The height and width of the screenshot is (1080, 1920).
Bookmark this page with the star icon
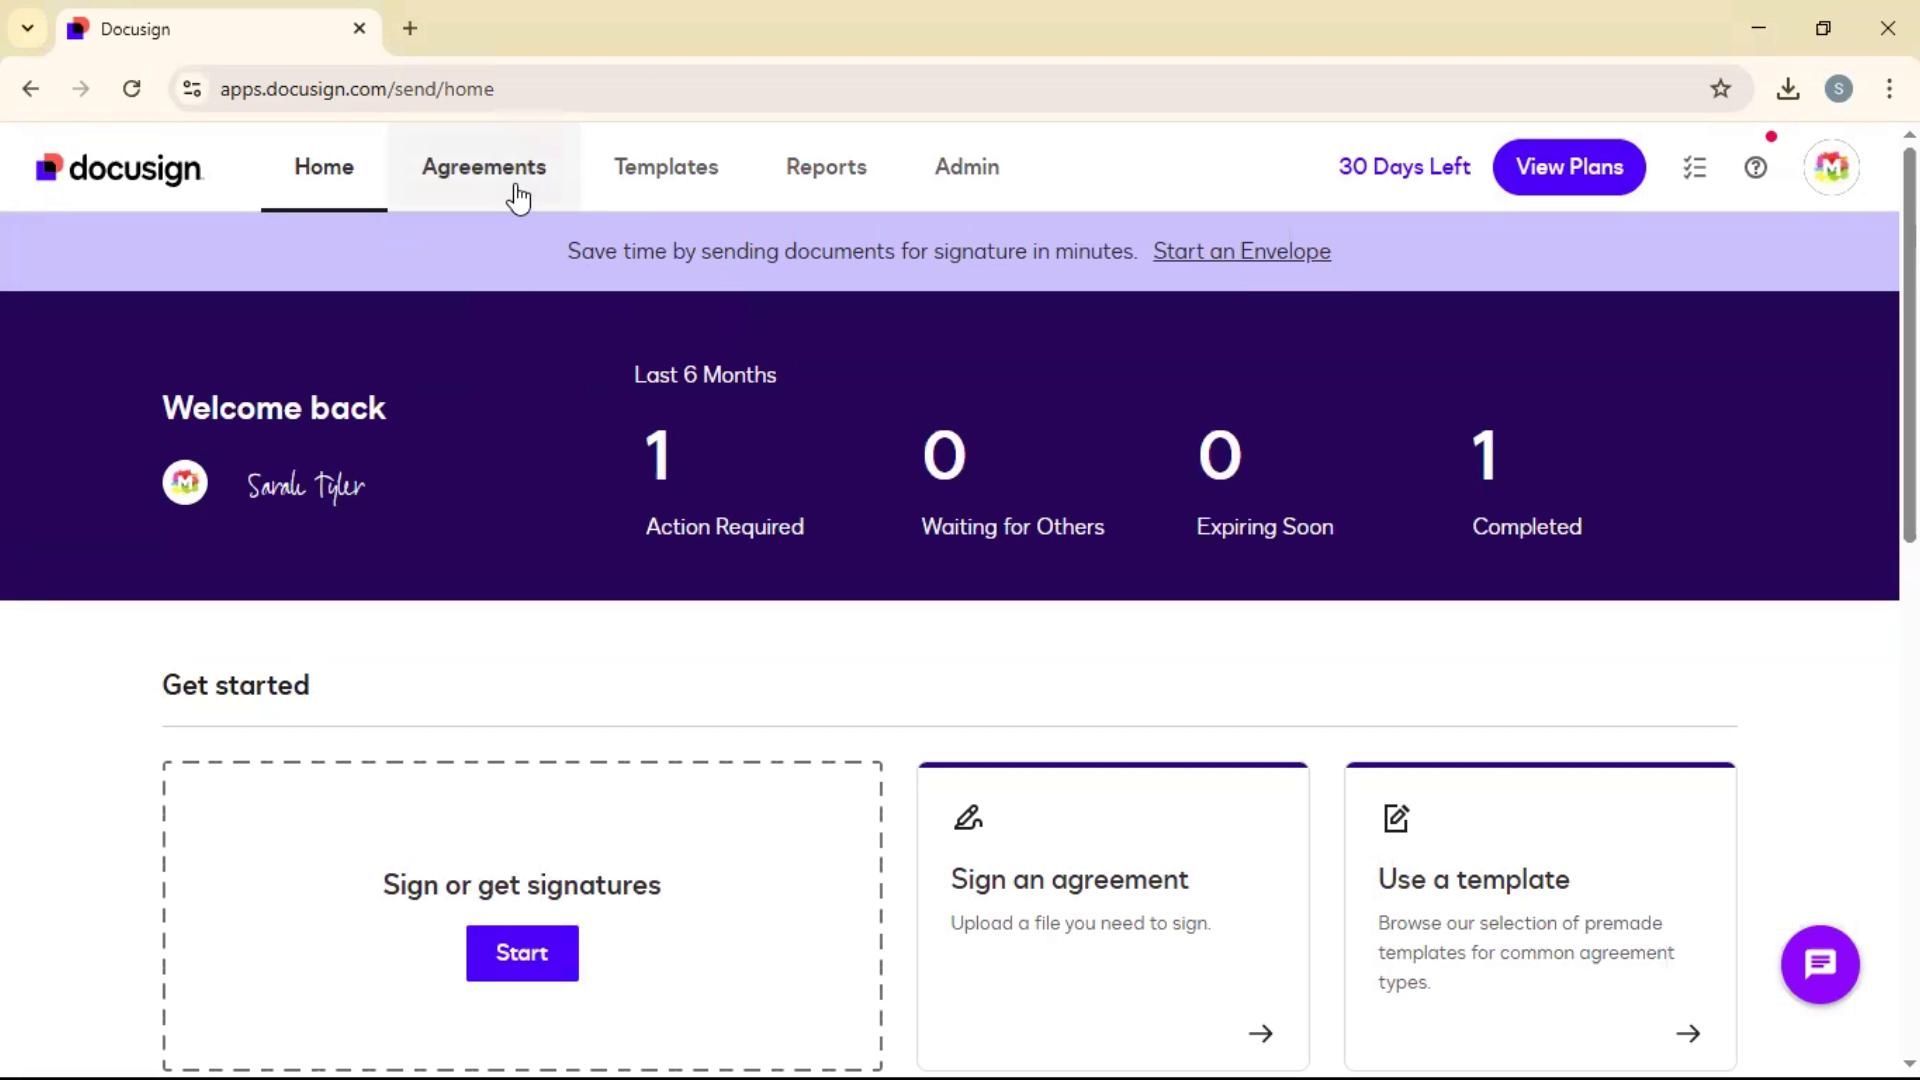coord(1720,89)
